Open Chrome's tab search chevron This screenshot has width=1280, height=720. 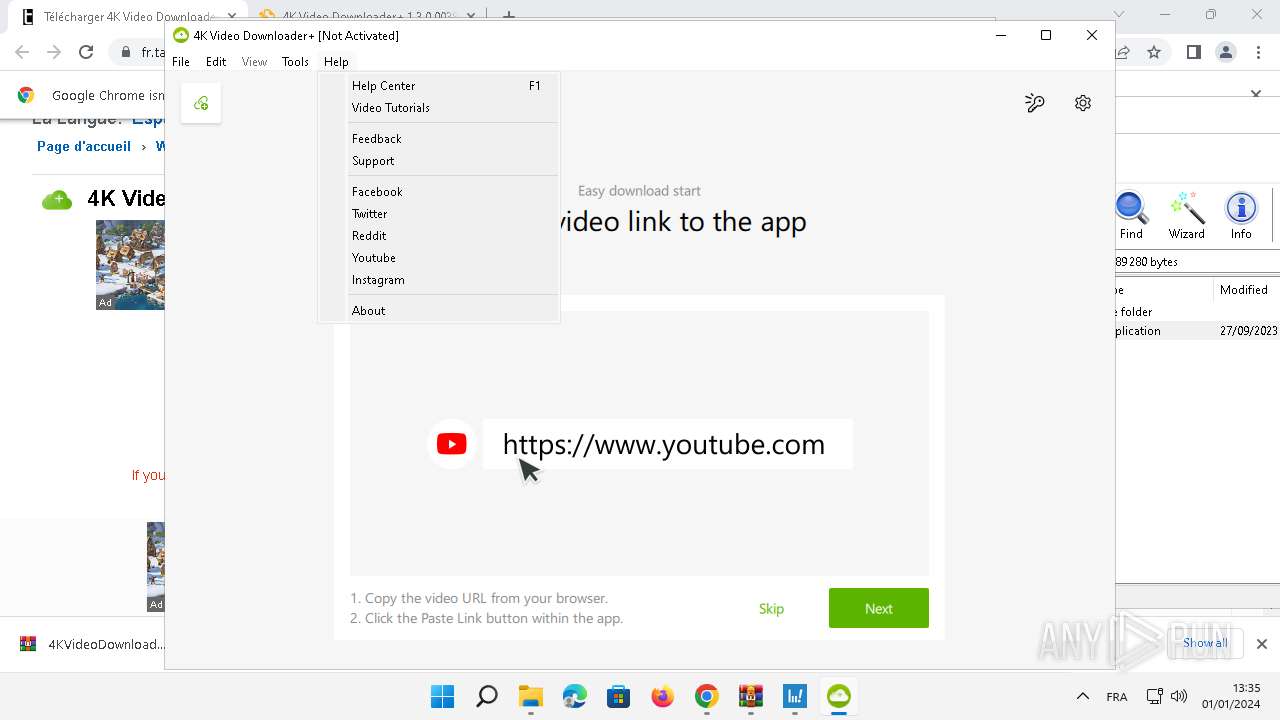(x=1118, y=15)
